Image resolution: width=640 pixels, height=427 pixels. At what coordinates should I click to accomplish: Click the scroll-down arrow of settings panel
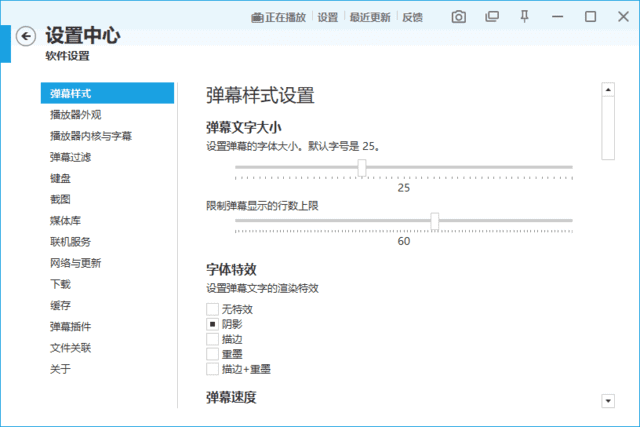(x=607, y=401)
